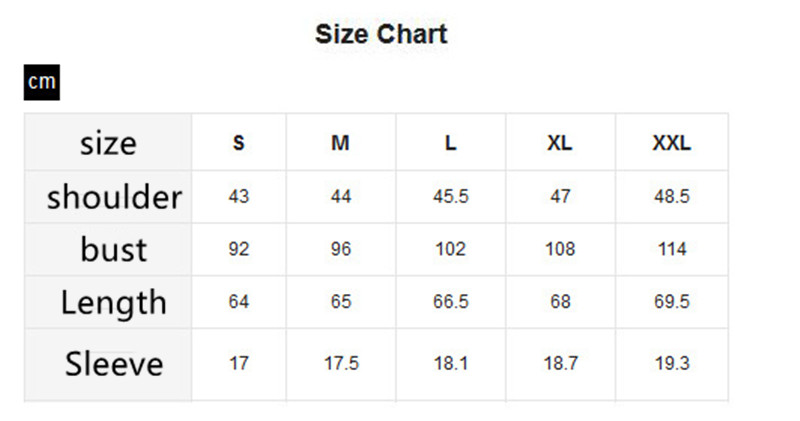Select the bust row label
Screen dimensions: 800x421
pos(114,249)
